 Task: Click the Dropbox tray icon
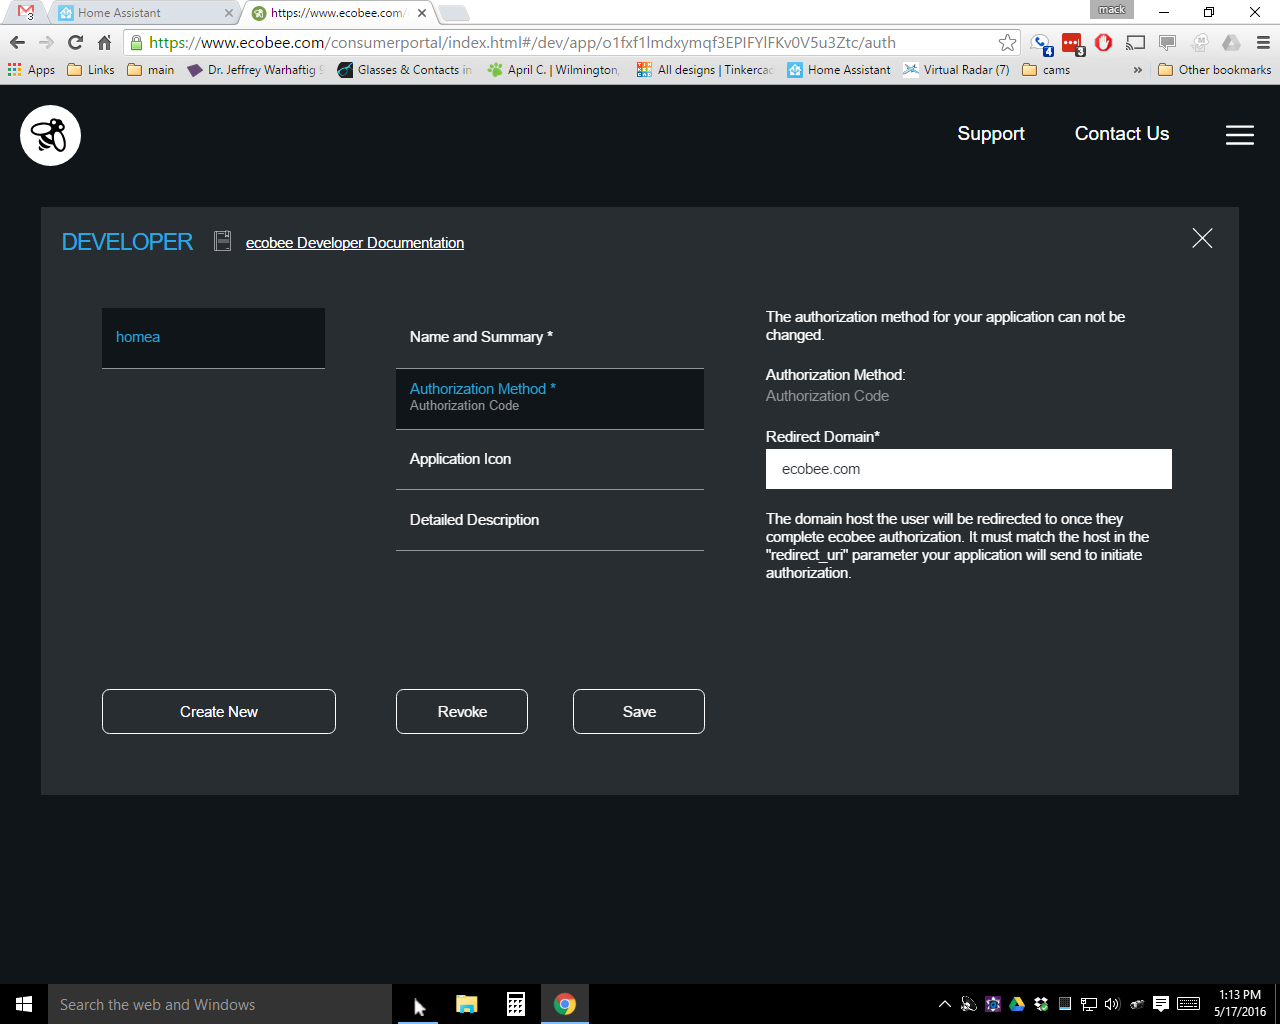coord(1041,1004)
